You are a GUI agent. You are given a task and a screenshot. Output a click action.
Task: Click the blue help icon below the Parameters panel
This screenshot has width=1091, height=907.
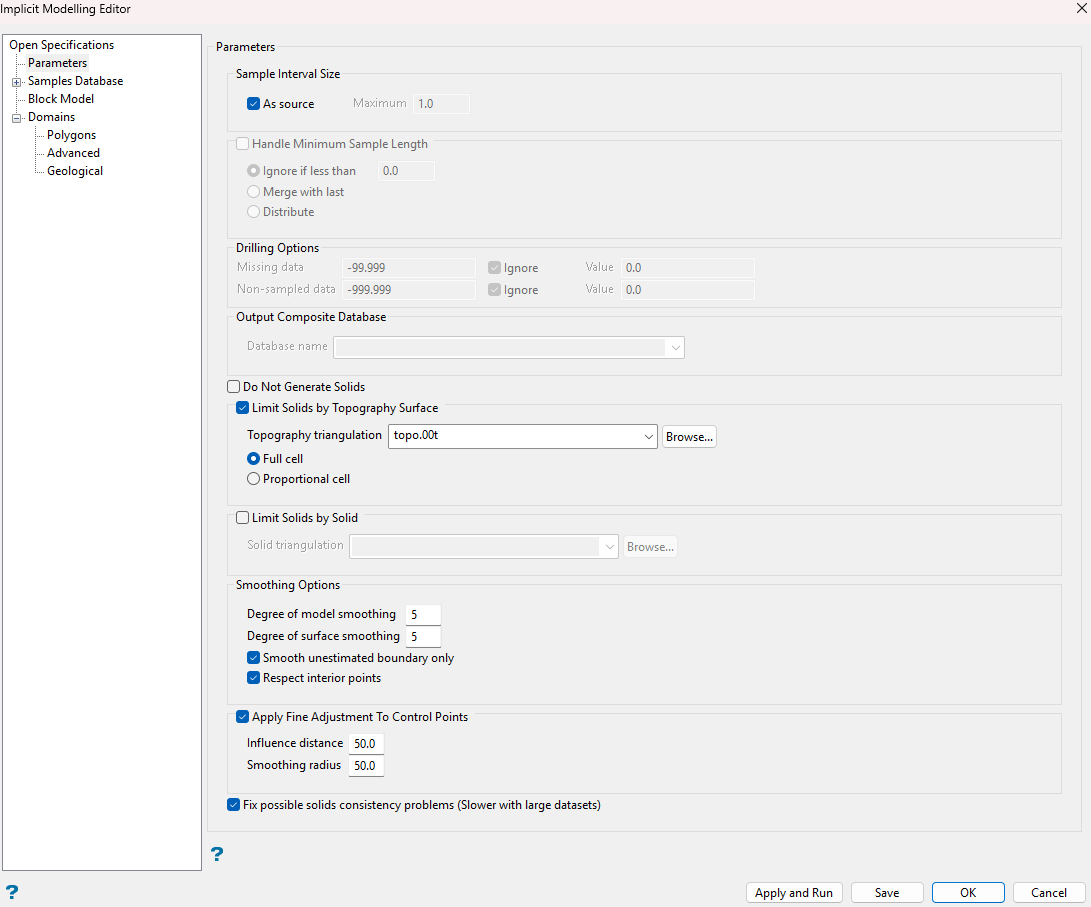pos(217,853)
